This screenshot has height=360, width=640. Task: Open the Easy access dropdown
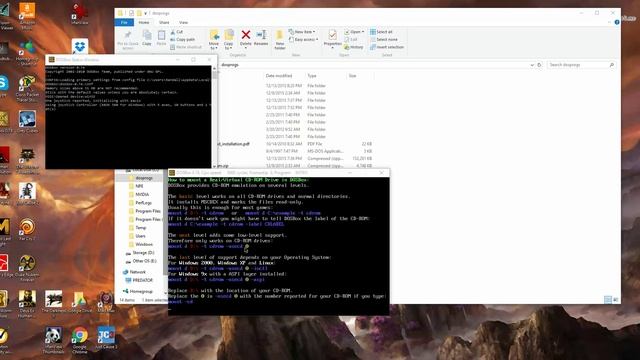[303, 40]
